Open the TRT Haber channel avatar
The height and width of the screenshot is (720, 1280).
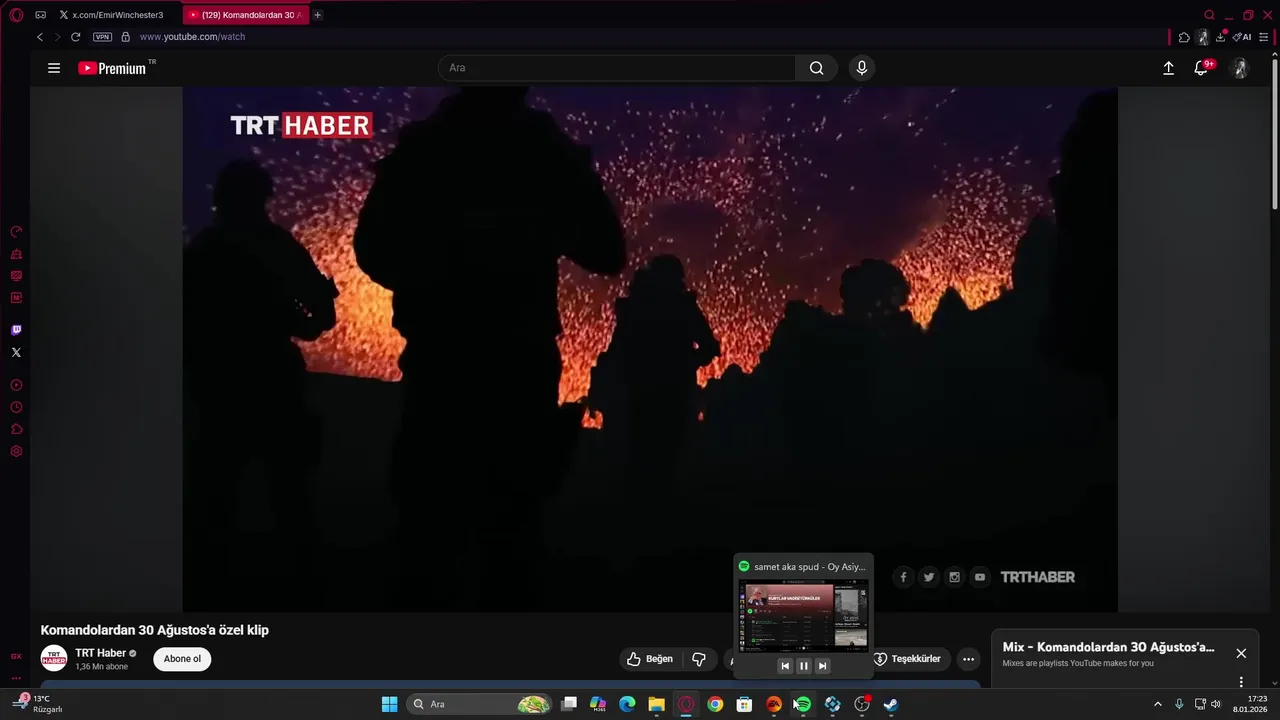(54, 658)
